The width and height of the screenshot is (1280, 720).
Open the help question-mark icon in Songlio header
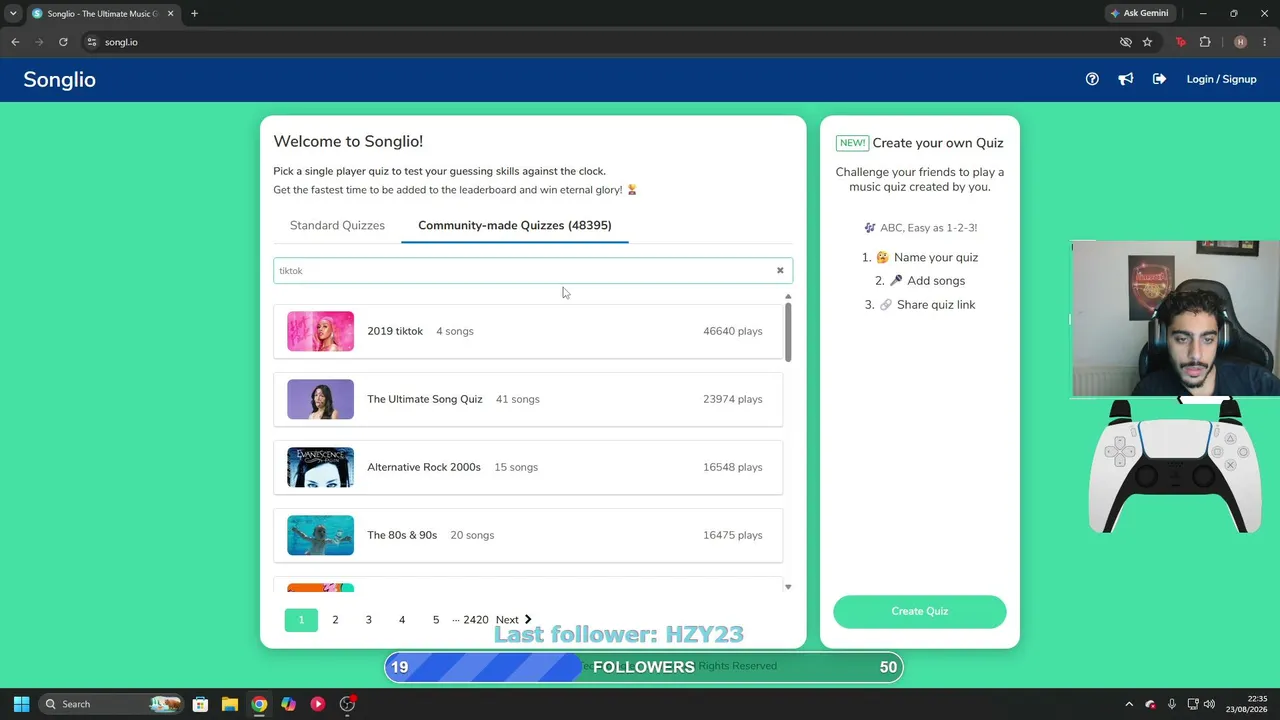(x=1092, y=79)
